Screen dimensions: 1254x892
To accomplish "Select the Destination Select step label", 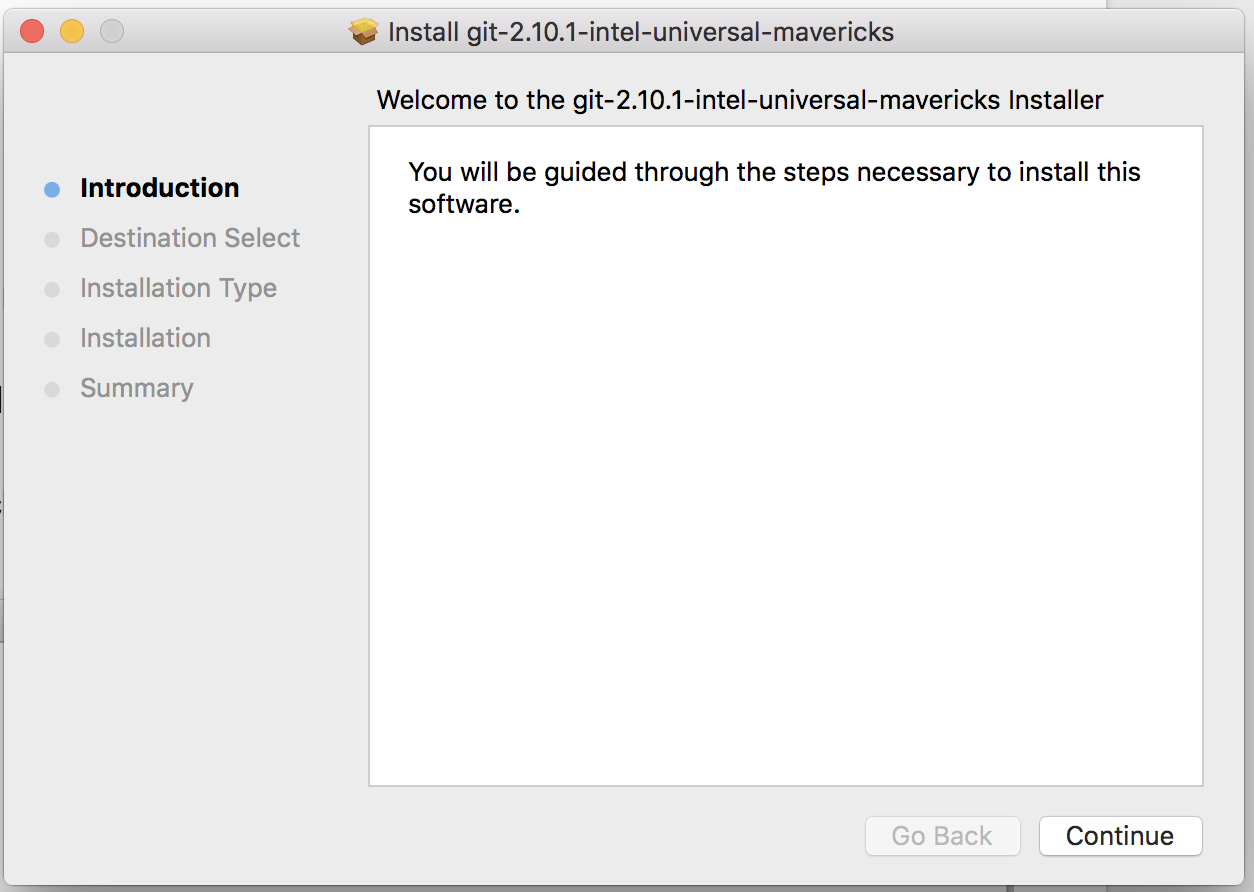I will [x=190, y=238].
